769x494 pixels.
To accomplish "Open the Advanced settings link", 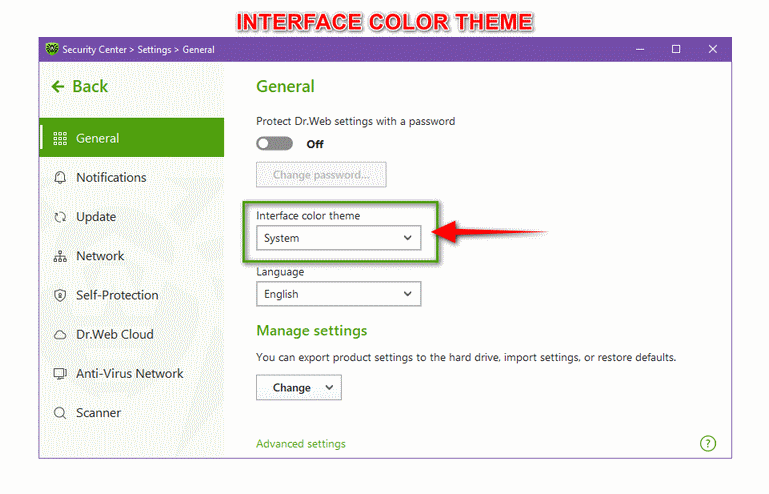I will (301, 444).
